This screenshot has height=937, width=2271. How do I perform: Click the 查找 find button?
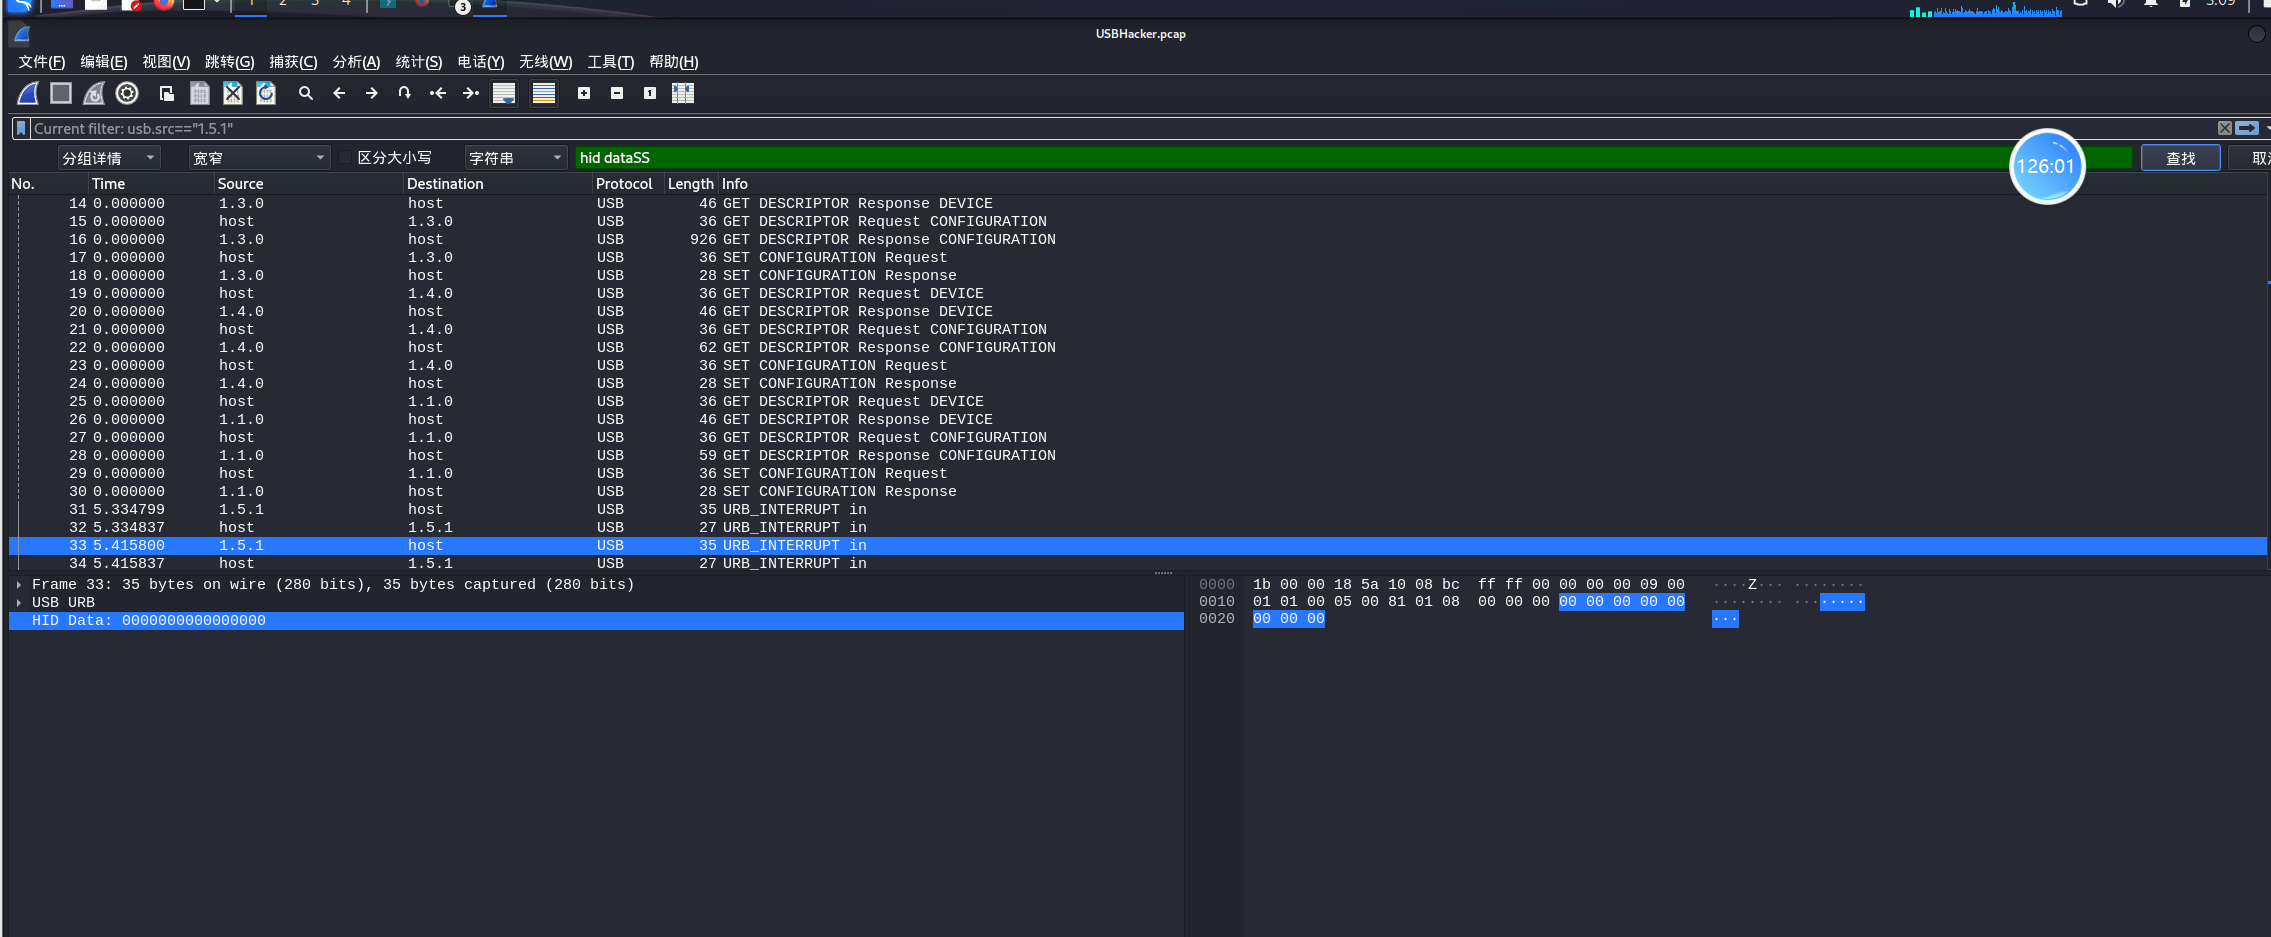(2180, 158)
